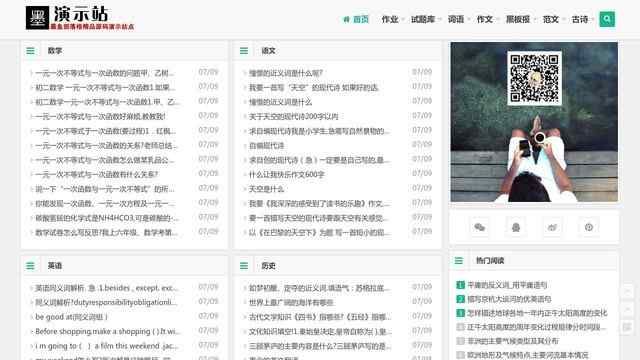Open the 数学 section heading

[55, 51]
